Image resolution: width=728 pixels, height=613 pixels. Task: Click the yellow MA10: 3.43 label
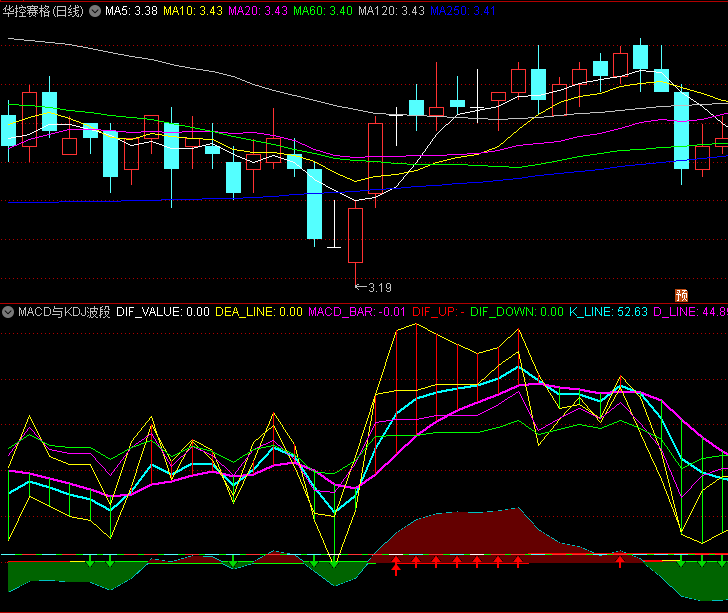click(193, 11)
